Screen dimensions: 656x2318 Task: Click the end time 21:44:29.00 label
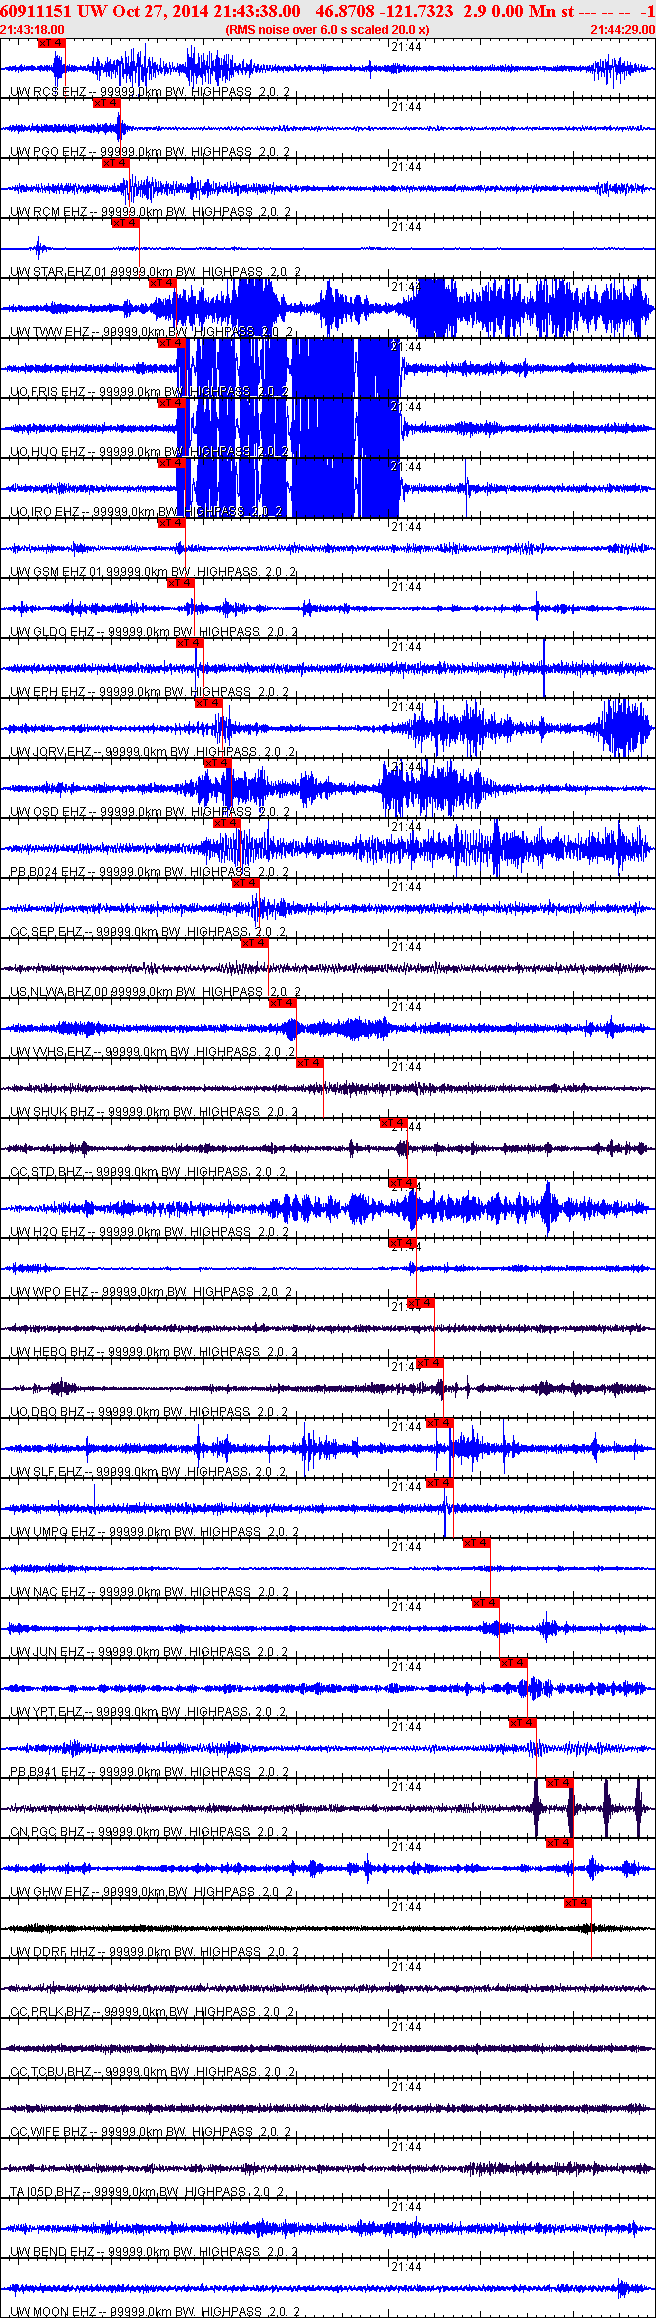pos(622,30)
